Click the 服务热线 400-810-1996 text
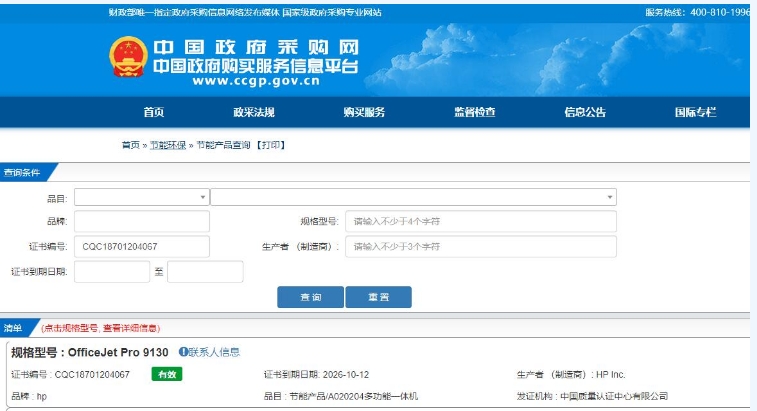The image size is (757, 411). (698, 12)
